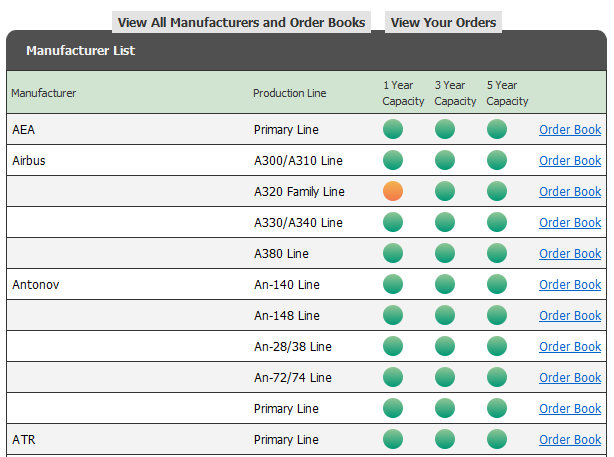Screen dimensions: 614x457
Task: Click A300/A310 Line 3 Year capacity circle
Action: pos(445,160)
